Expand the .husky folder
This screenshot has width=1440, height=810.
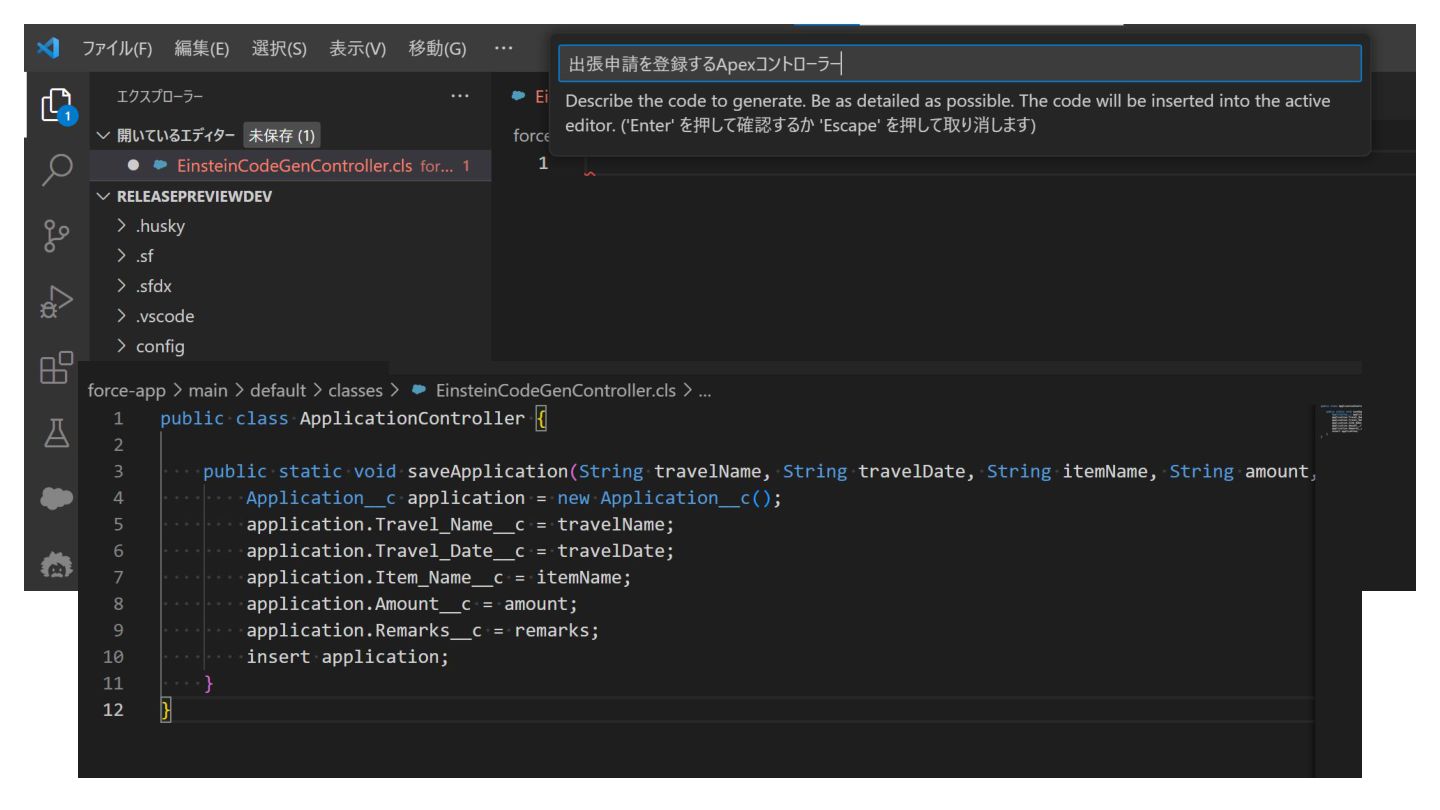click(x=160, y=226)
